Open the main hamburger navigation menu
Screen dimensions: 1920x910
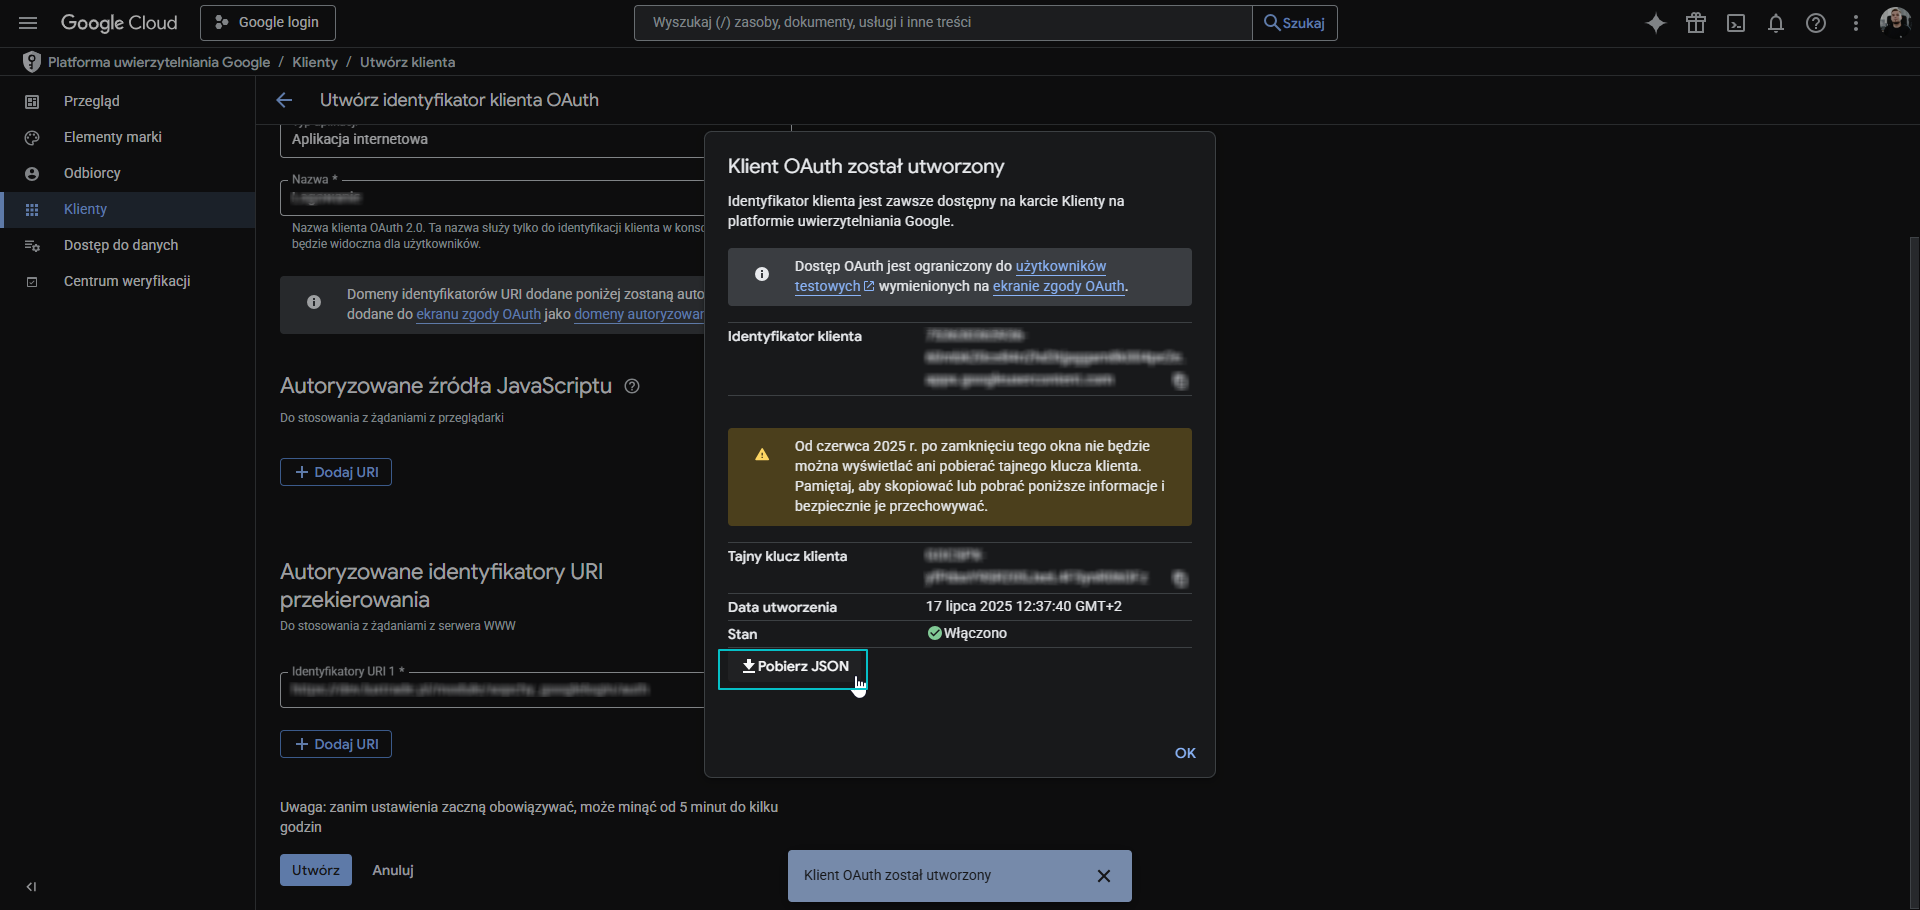pos(28,23)
